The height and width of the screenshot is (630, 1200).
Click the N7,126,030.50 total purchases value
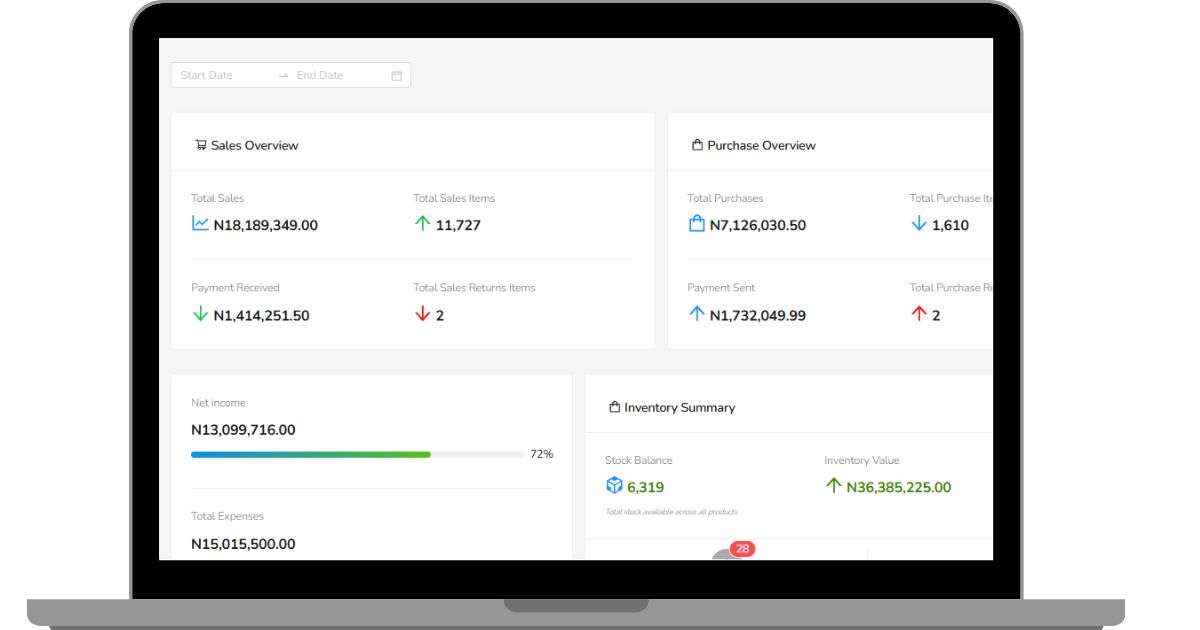click(x=758, y=225)
